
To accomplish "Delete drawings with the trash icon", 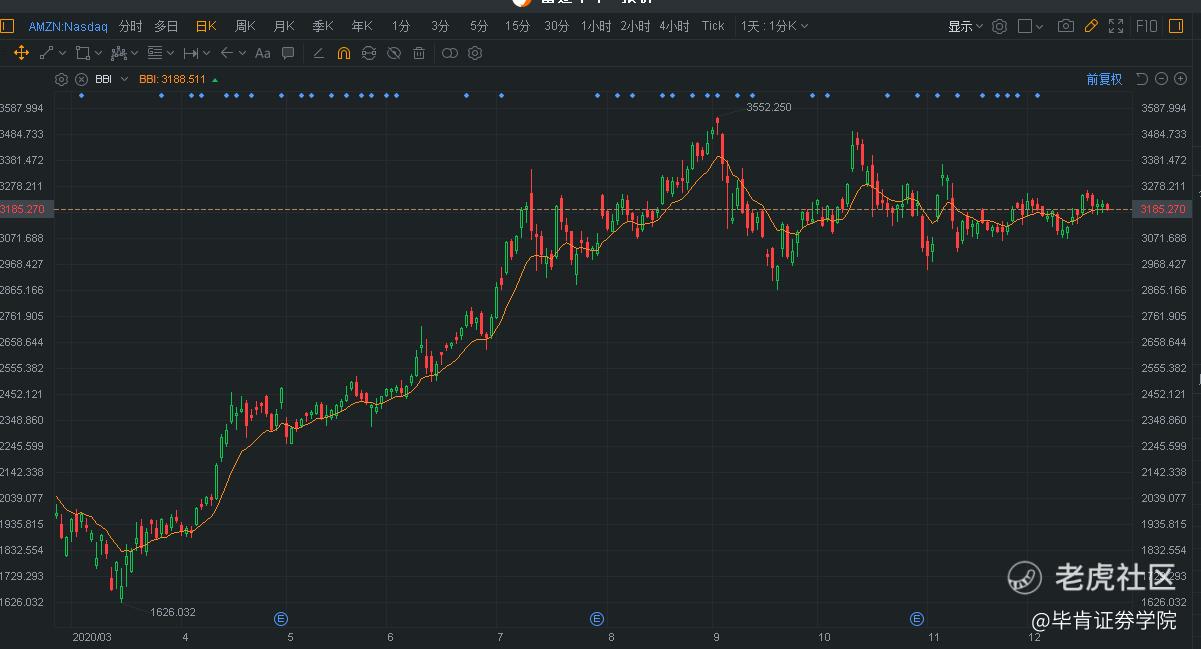I will (x=419, y=53).
